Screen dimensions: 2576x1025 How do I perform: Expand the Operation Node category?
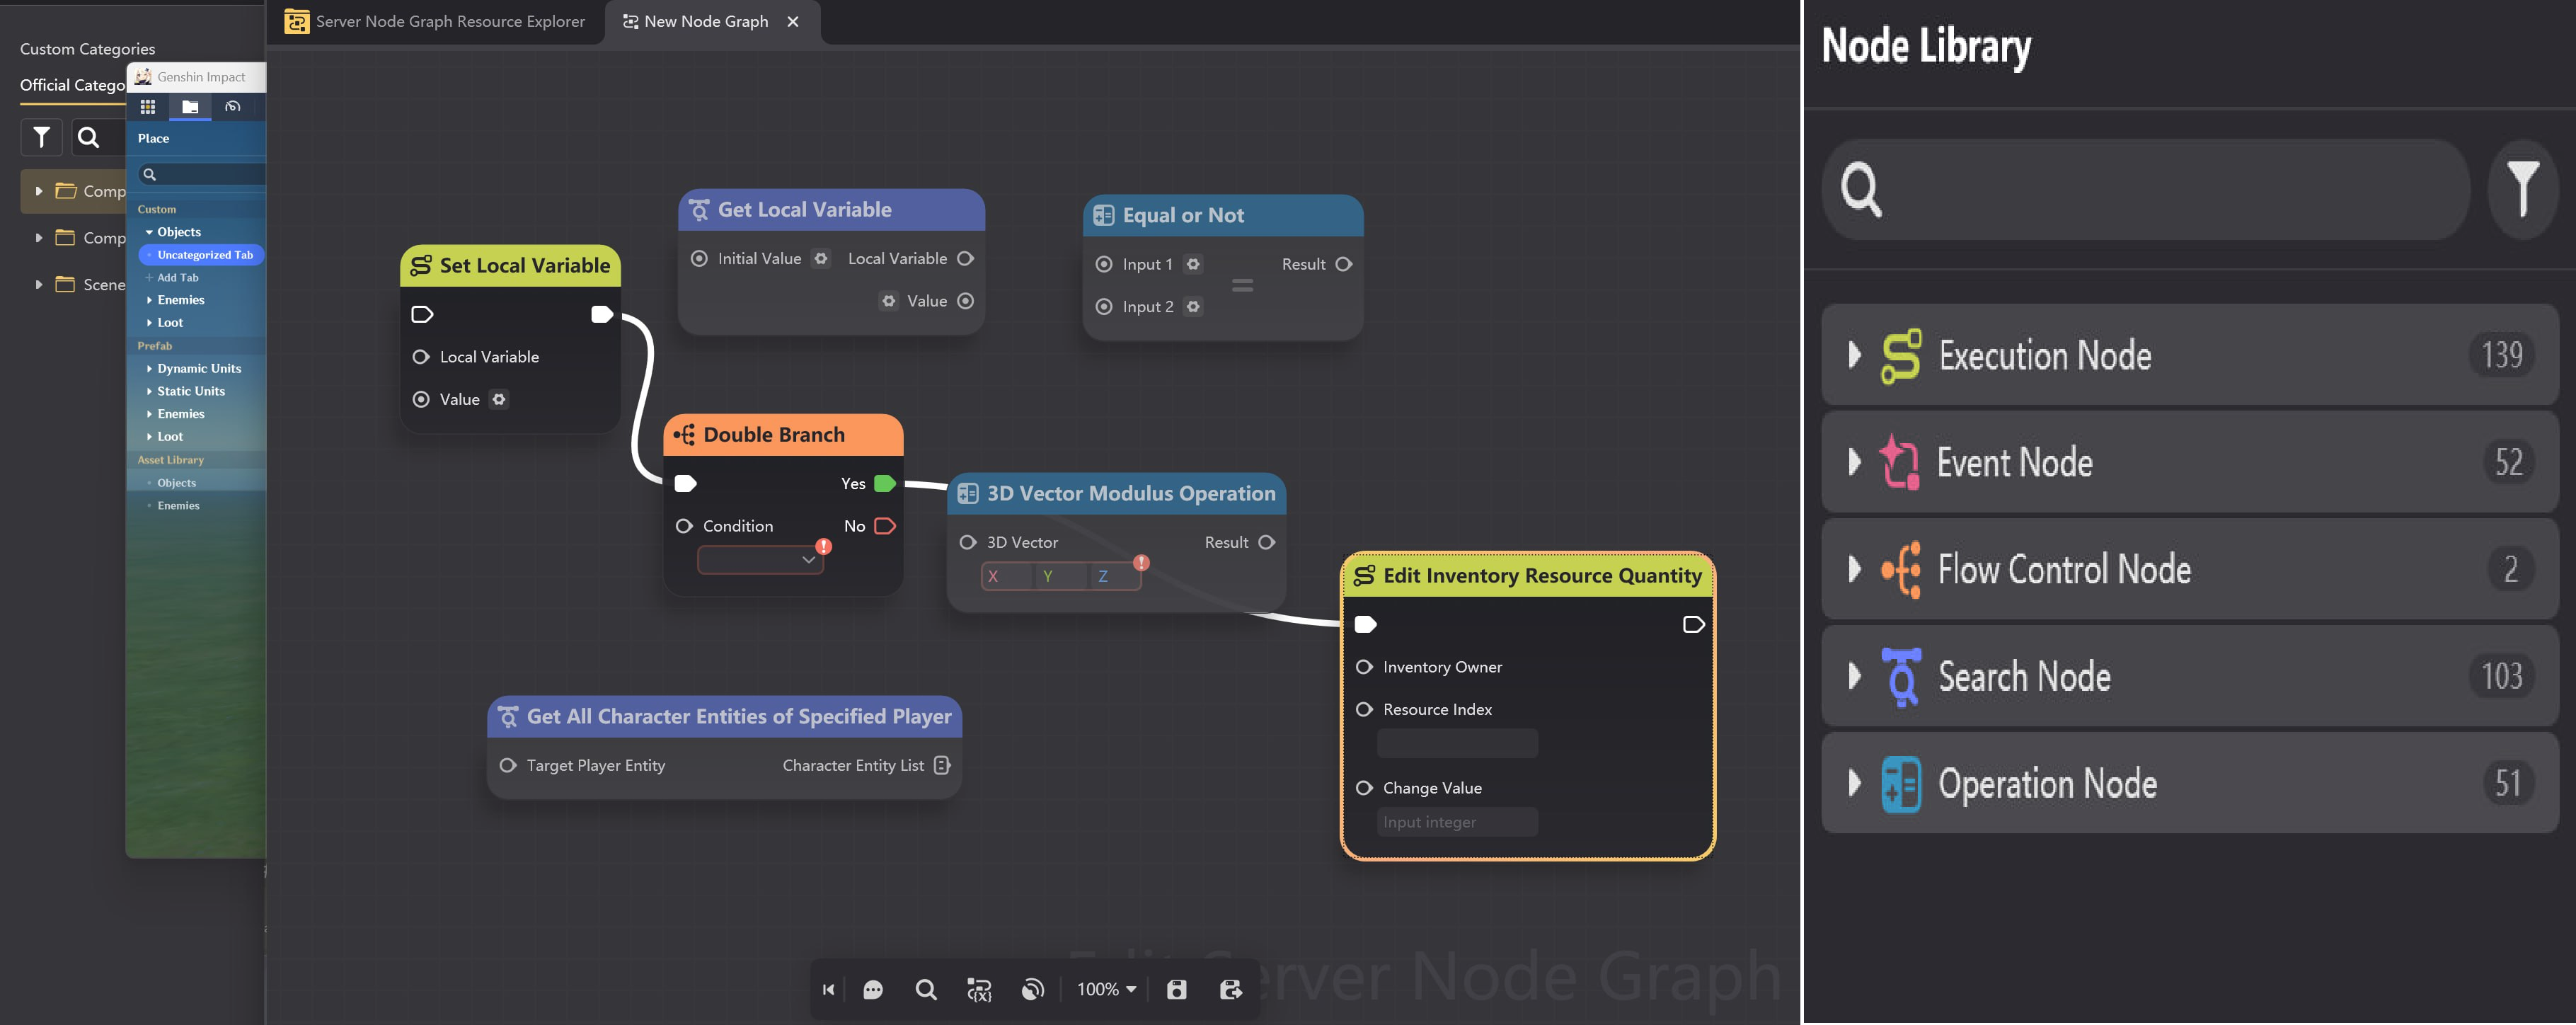(x=1855, y=783)
